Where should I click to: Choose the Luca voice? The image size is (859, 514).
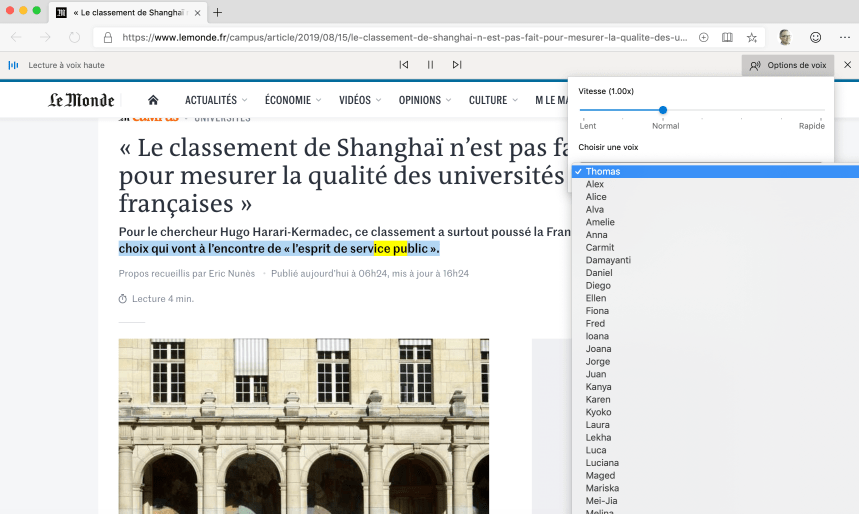(x=715, y=450)
